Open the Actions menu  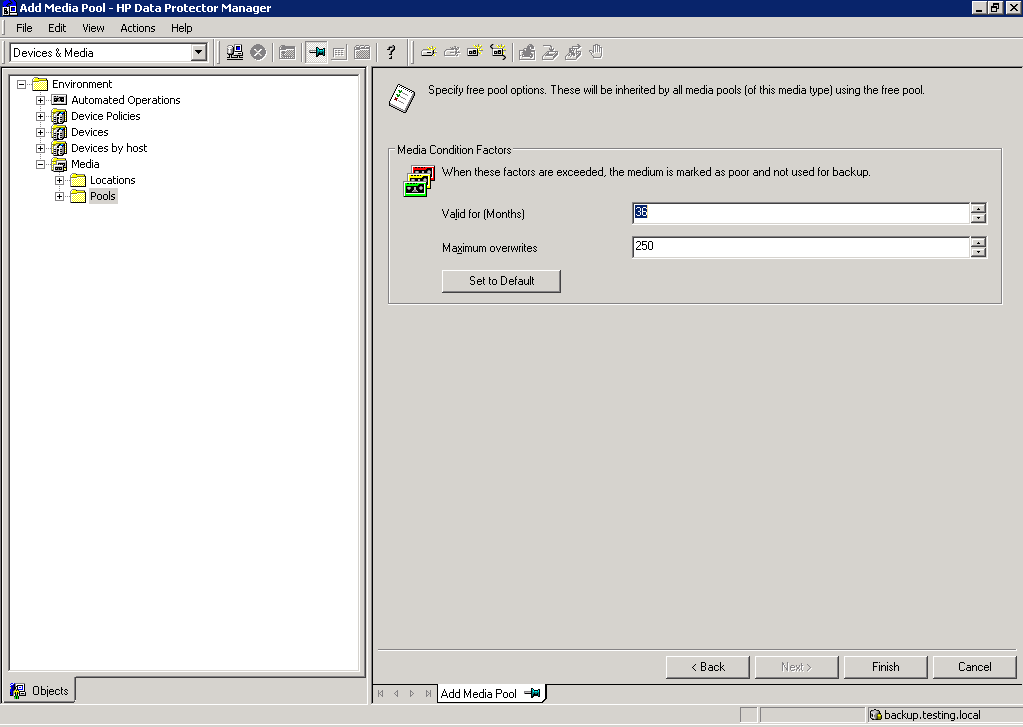[x=138, y=28]
